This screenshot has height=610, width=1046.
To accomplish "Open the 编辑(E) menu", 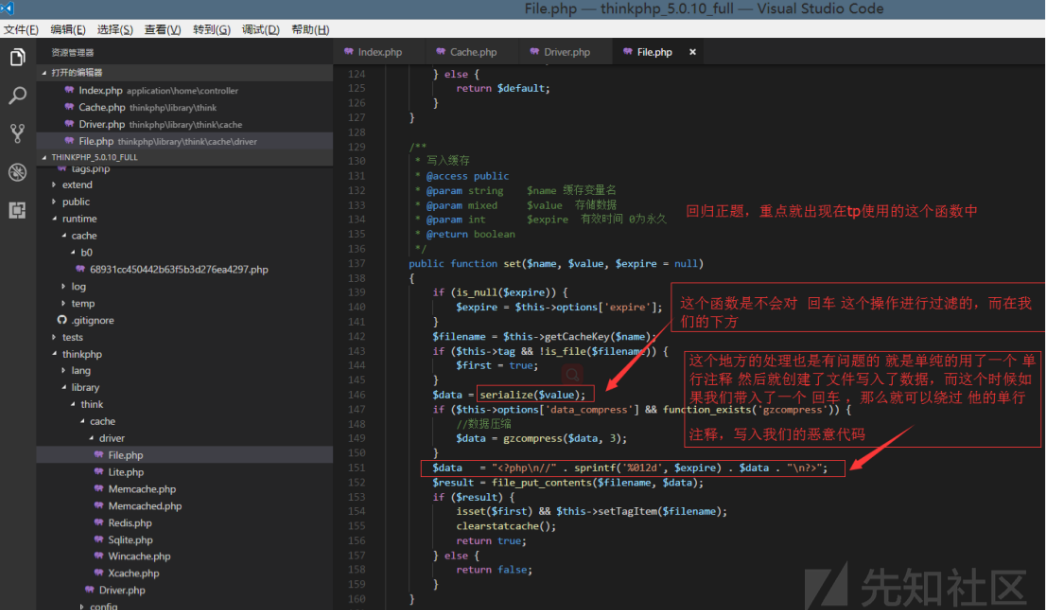I will pos(68,29).
